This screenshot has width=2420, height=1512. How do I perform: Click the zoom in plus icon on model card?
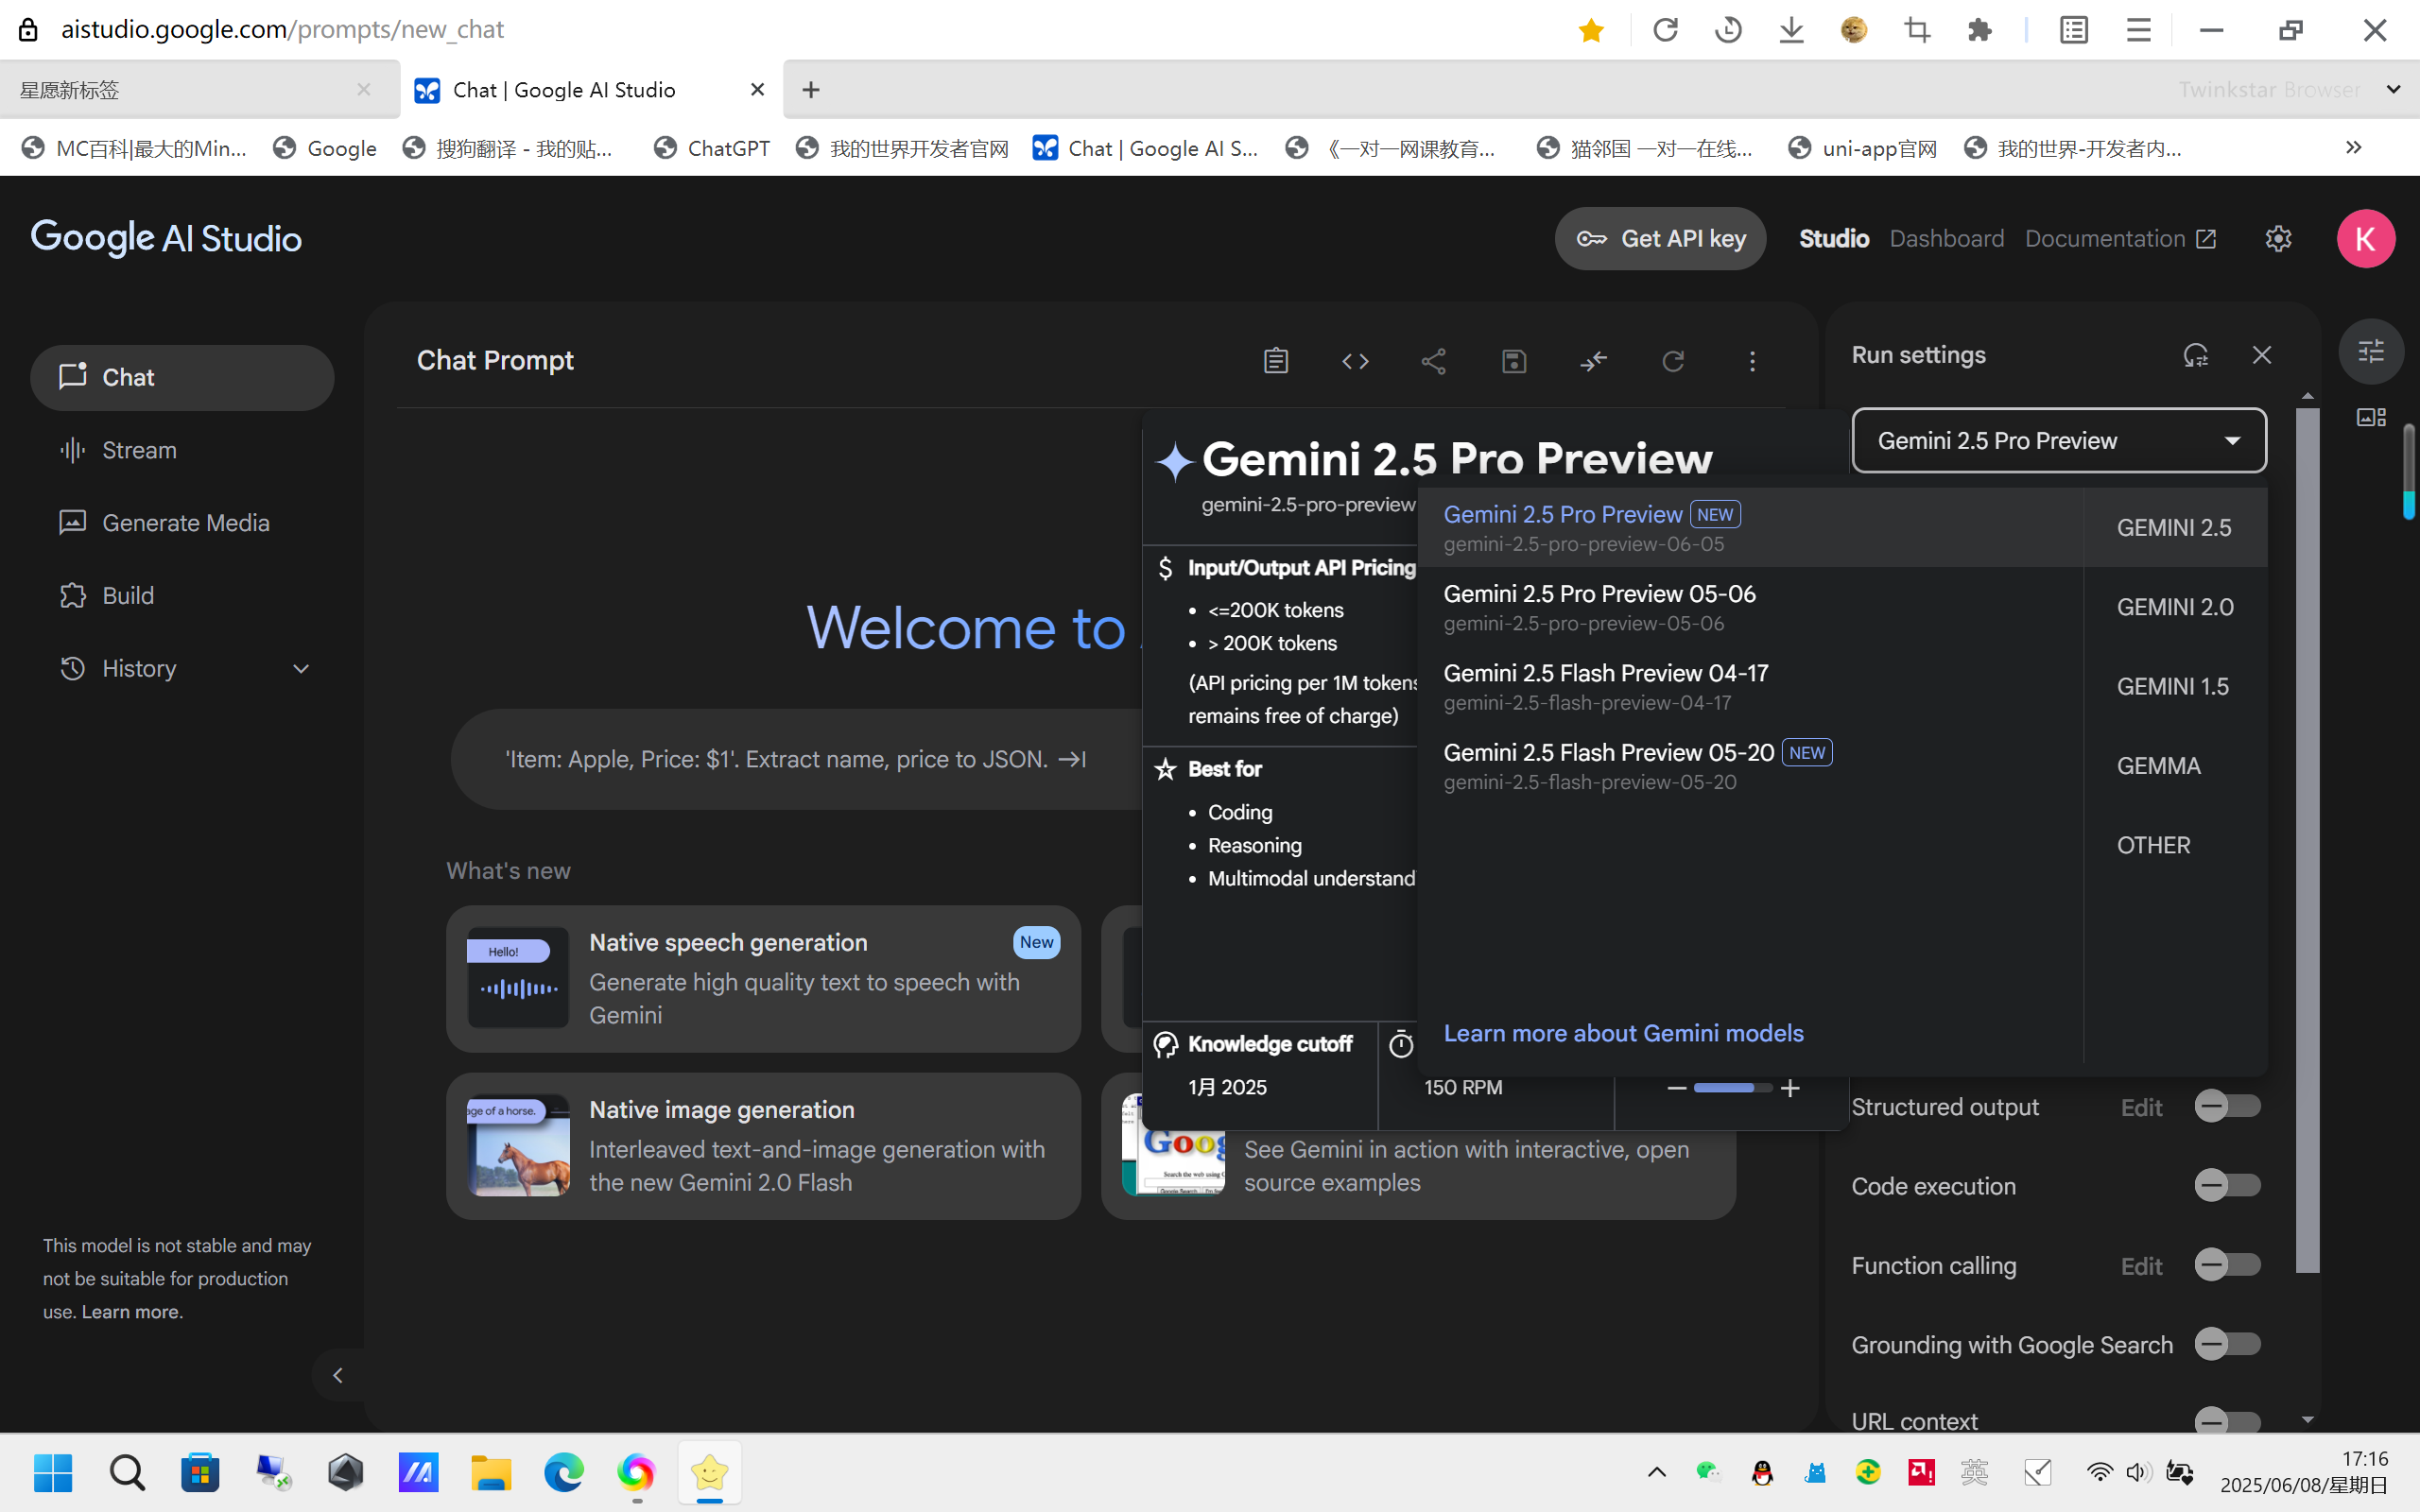(1790, 1087)
